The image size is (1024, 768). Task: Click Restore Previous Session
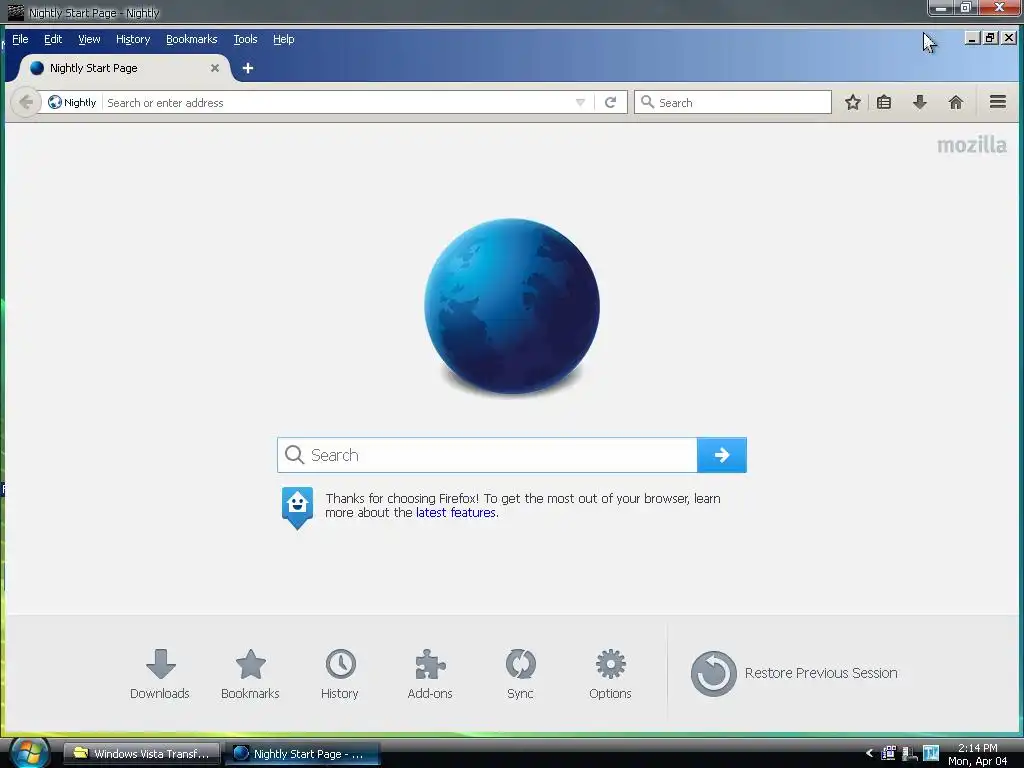794,673
